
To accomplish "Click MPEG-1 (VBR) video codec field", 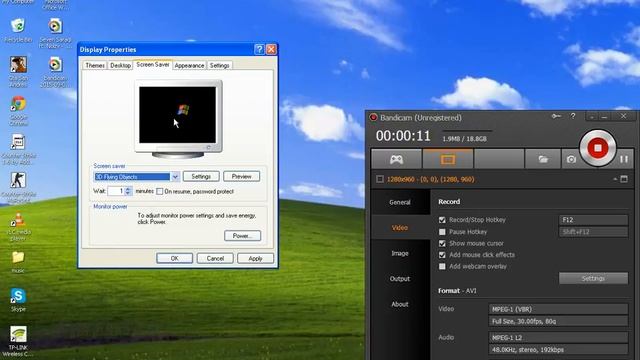I will (x=558, y=309).
